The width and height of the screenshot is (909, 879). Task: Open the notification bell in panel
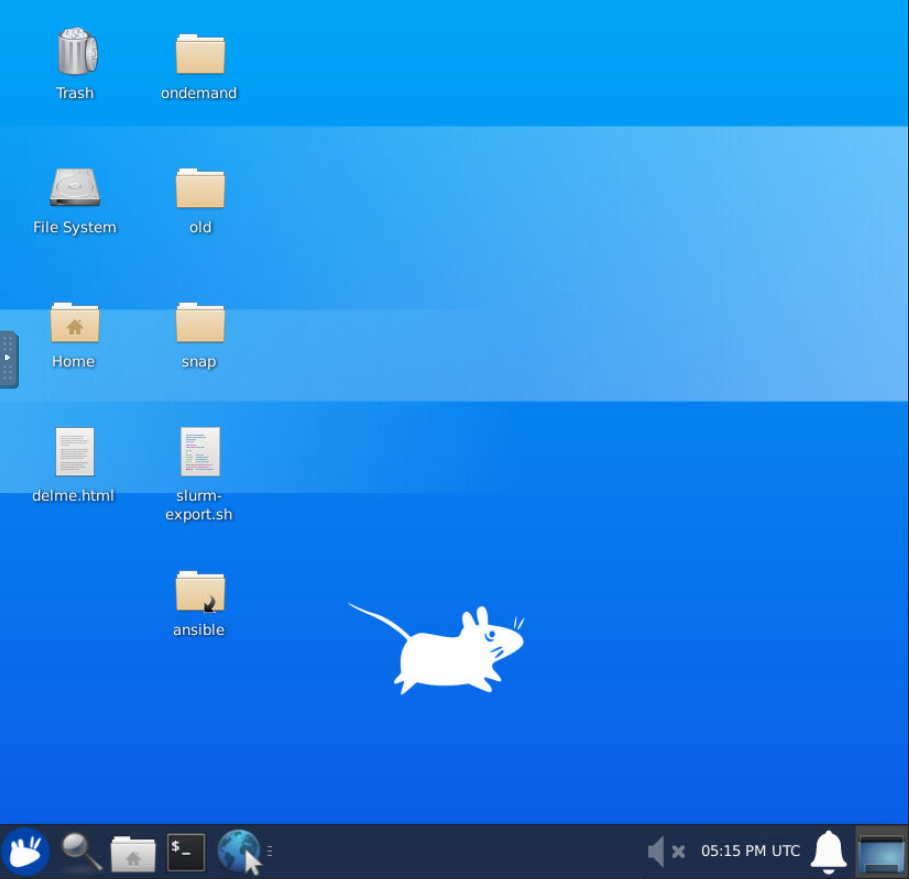828,852
